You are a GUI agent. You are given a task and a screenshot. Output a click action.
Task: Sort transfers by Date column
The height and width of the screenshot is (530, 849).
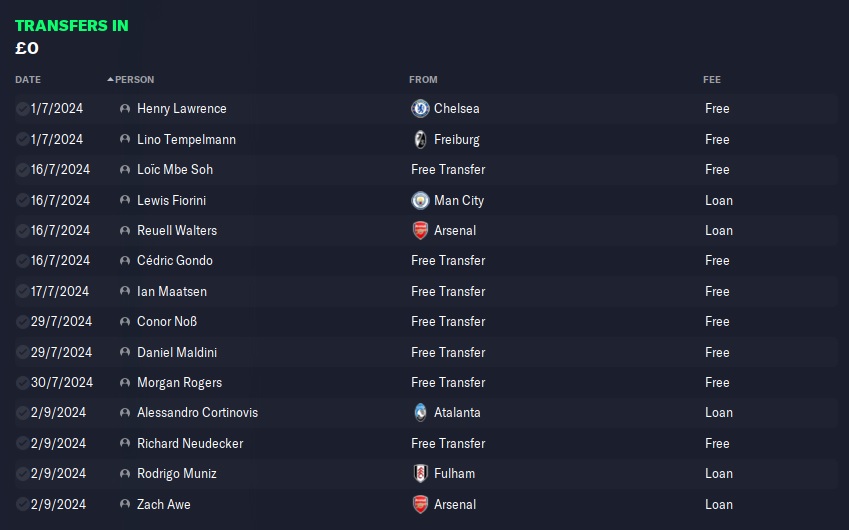[28, 80]
